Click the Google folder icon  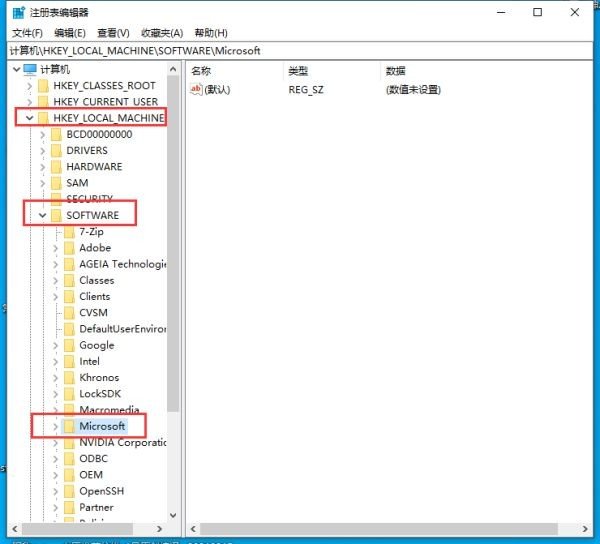(70, 345)
